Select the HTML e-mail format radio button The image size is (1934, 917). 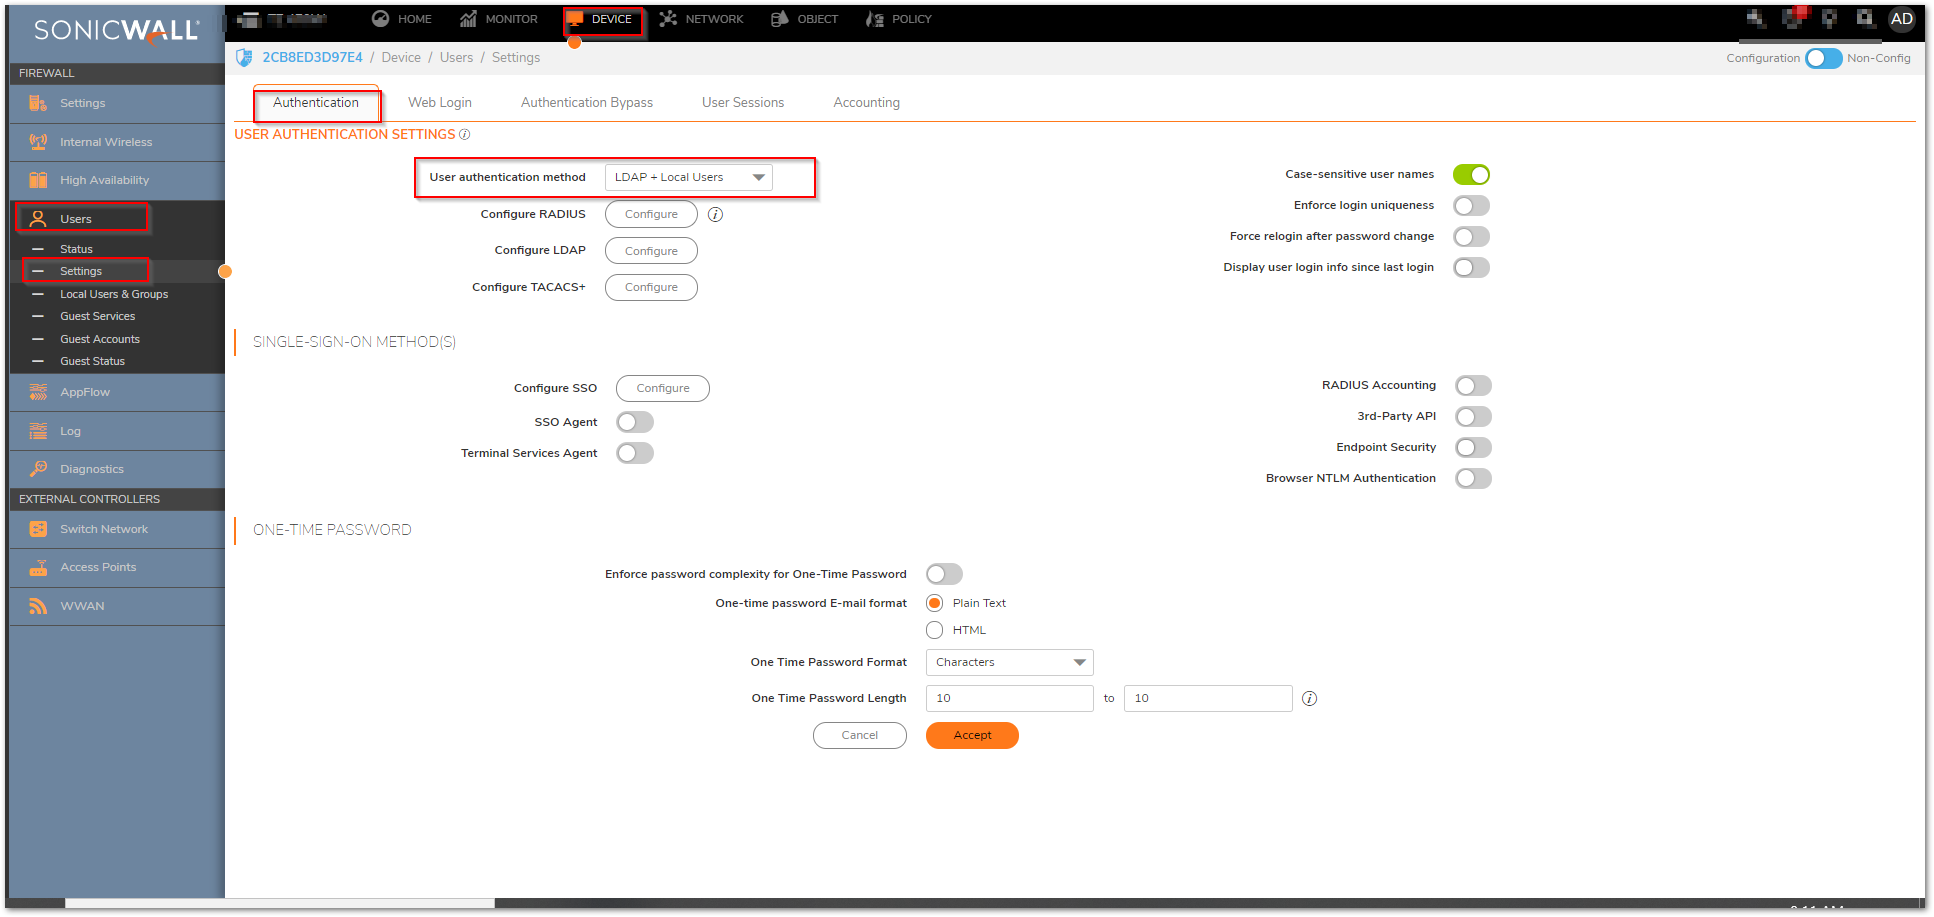pos(934,630)
